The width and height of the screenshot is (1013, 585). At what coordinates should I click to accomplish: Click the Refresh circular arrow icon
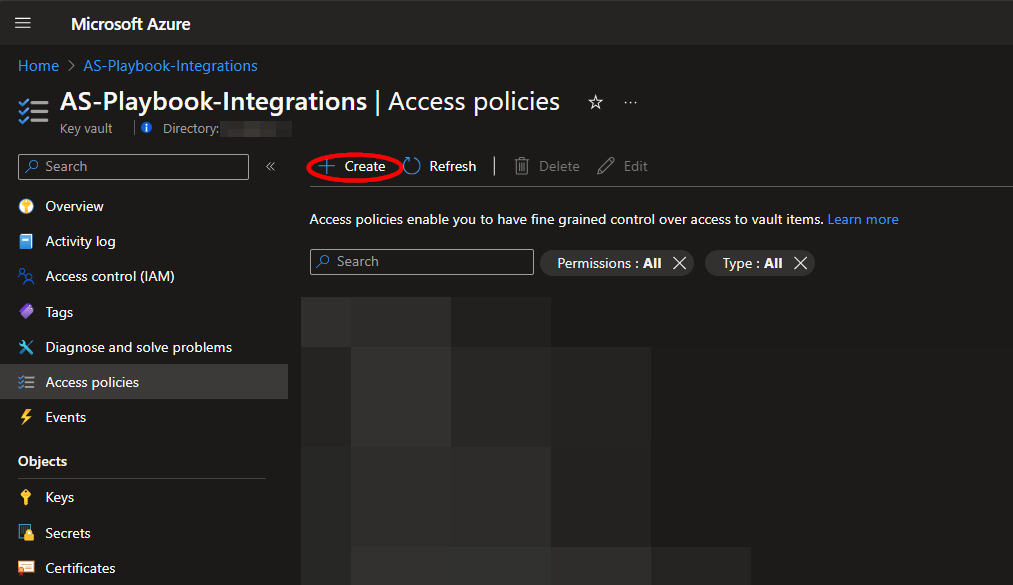412,167
